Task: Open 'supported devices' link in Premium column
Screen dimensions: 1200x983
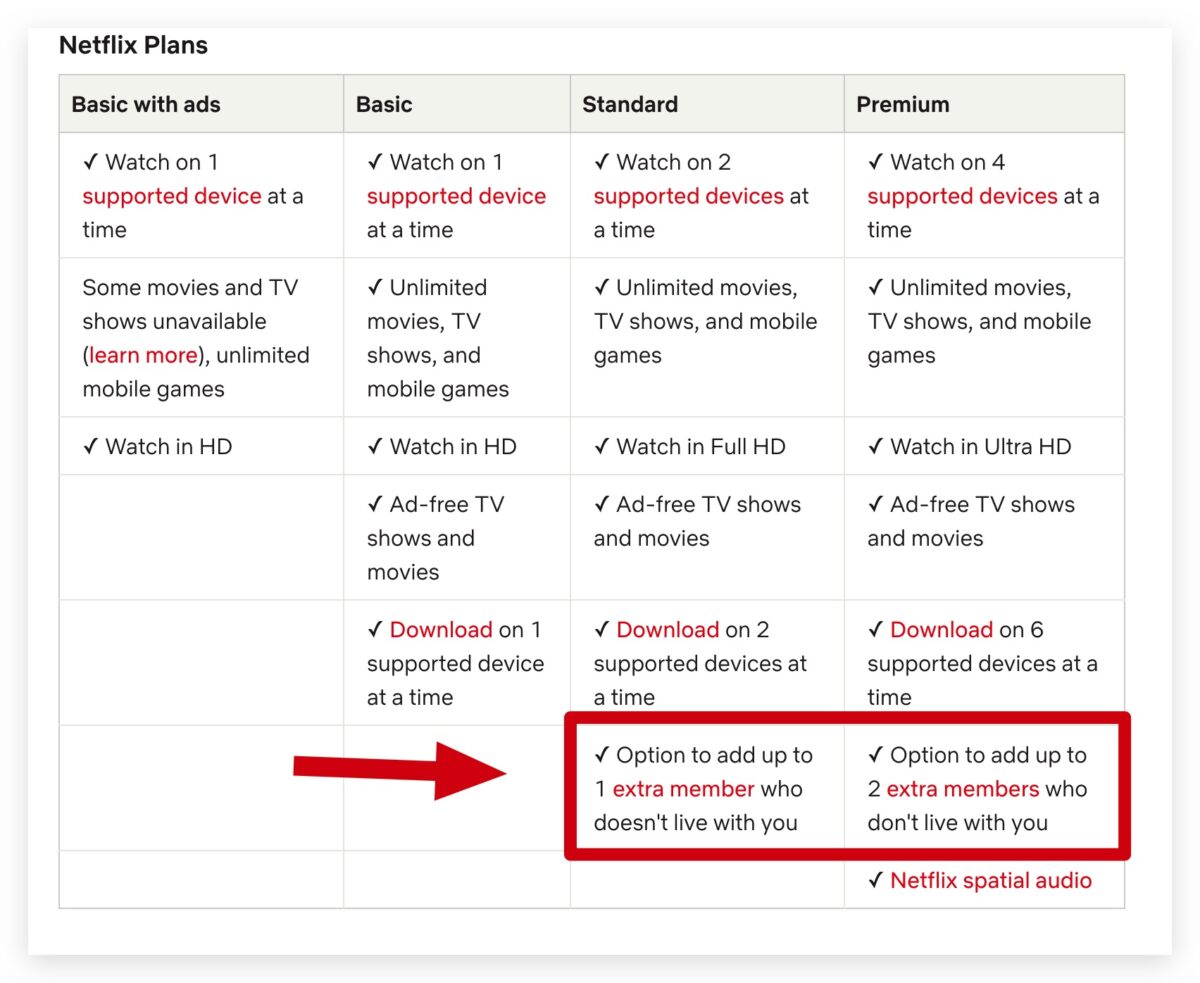Action: tap(962, 196)
